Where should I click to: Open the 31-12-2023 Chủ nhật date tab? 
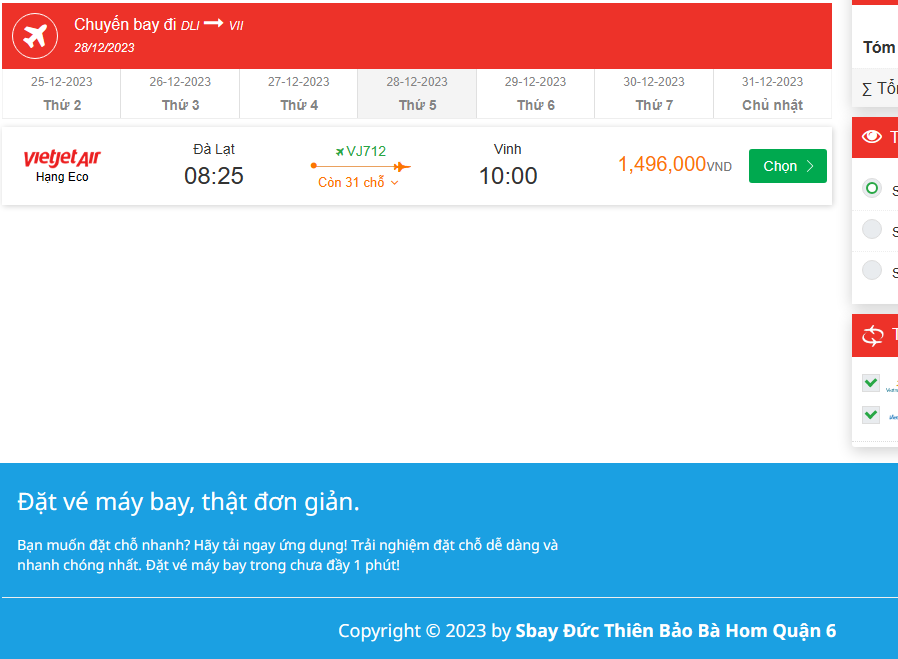point(772,92)
